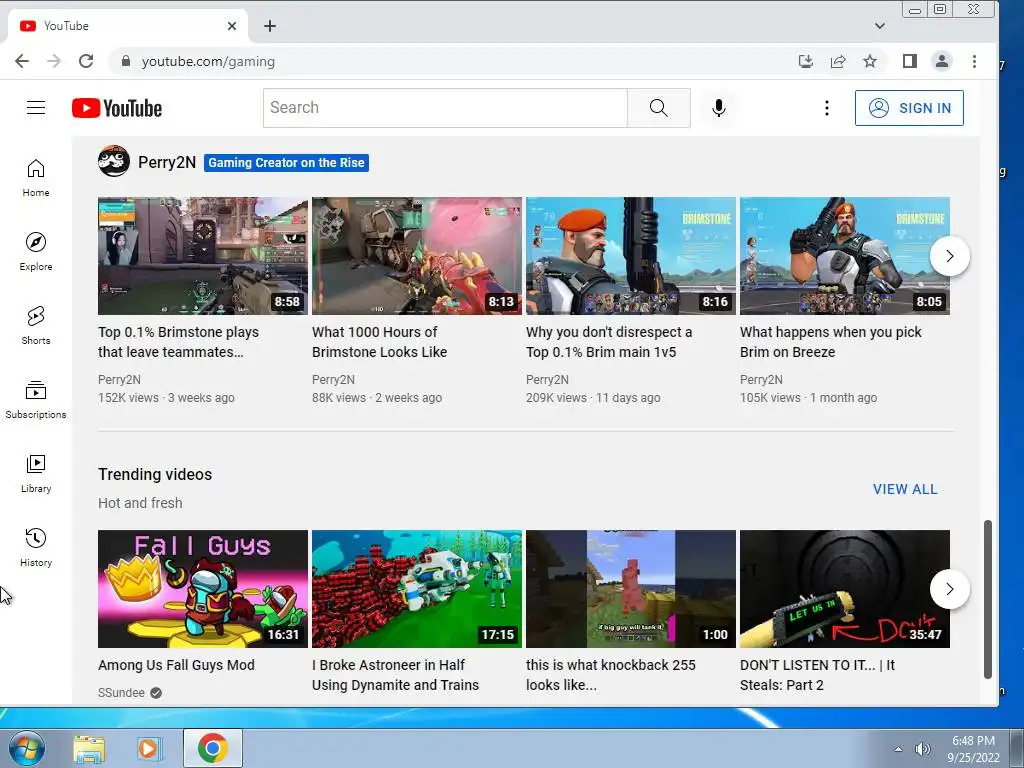
Task: Click the install app icon in address bar
Action: coord(805,61)
